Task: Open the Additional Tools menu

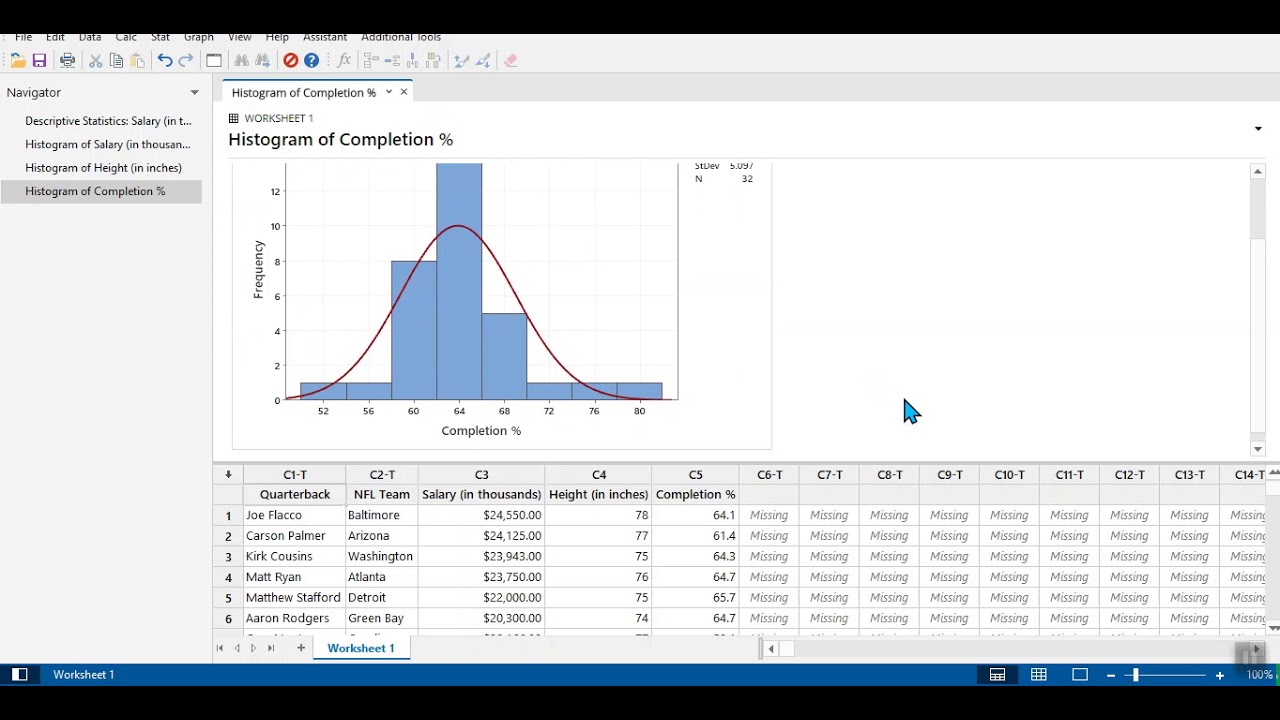Action: pyautogui.click(x=401, y=37)
